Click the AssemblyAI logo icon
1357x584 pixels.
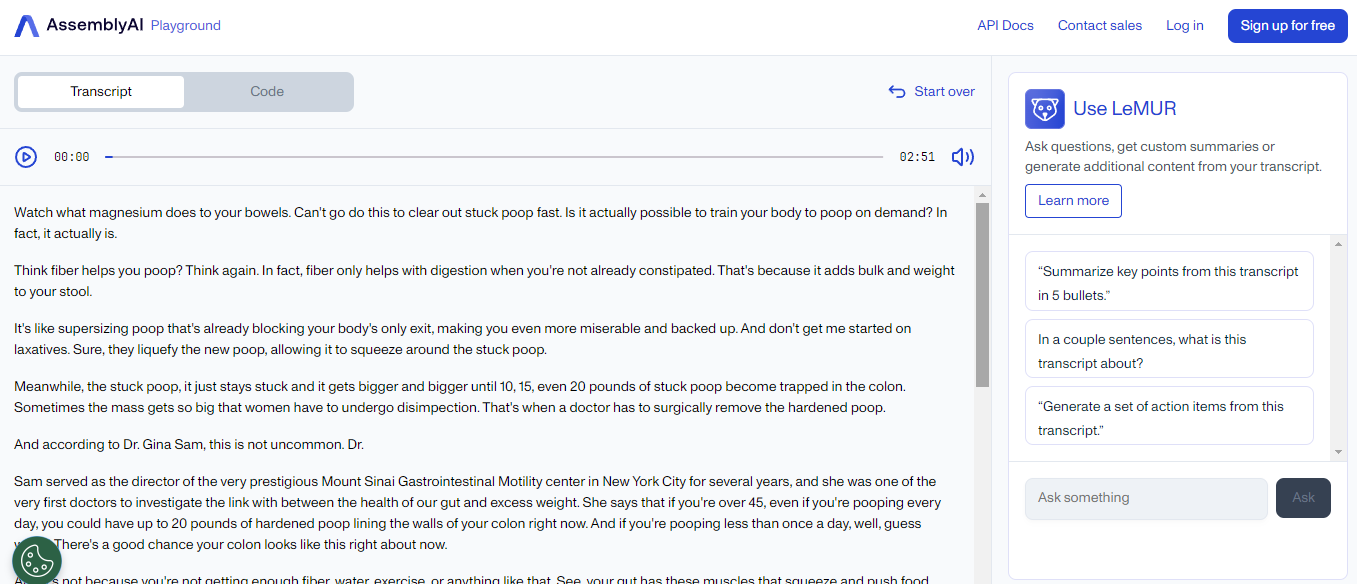point(26,26)
